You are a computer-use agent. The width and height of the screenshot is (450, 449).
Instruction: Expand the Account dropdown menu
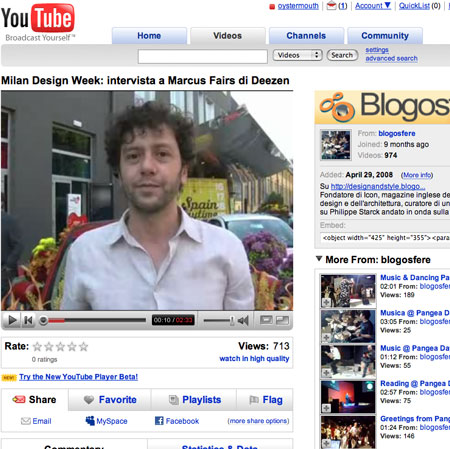(373, 6)
